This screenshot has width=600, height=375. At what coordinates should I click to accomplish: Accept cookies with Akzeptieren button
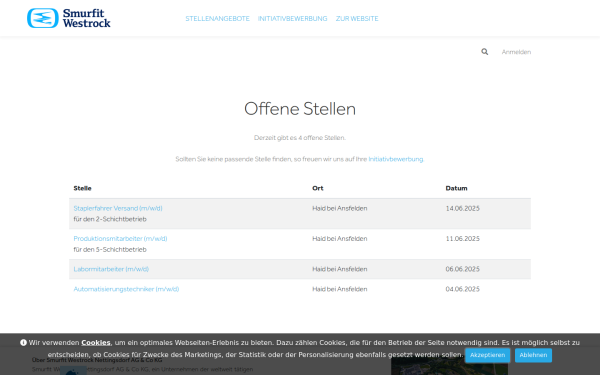(488, 355)
